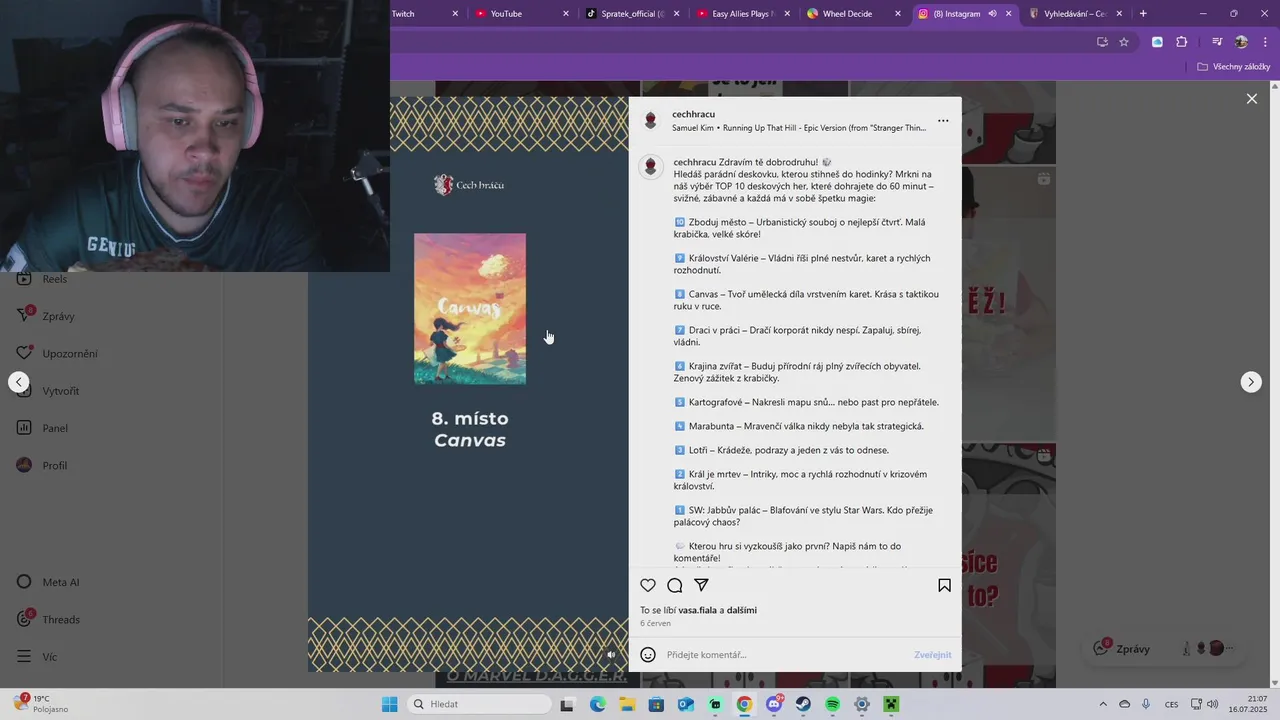Open Microsoft Edge from taskbar
Viewport: 1280px width, 720px height.
(597, 704)
